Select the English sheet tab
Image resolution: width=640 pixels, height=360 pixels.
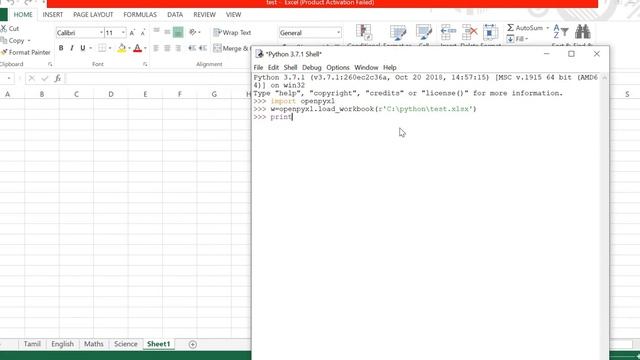tap(62, 344)
